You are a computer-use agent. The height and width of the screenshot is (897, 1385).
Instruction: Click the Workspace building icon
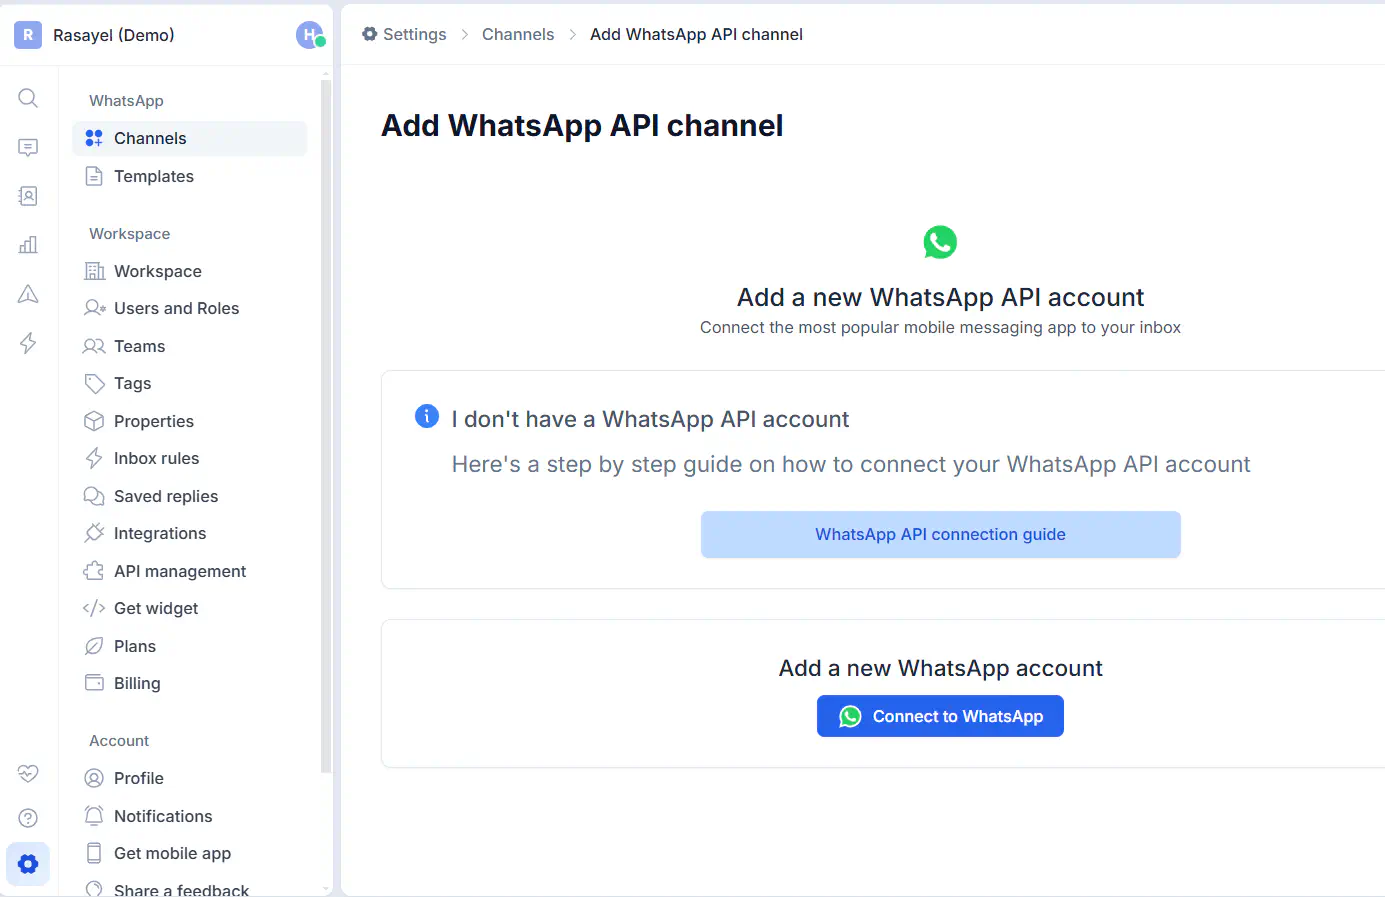click(x=94, y=271)
